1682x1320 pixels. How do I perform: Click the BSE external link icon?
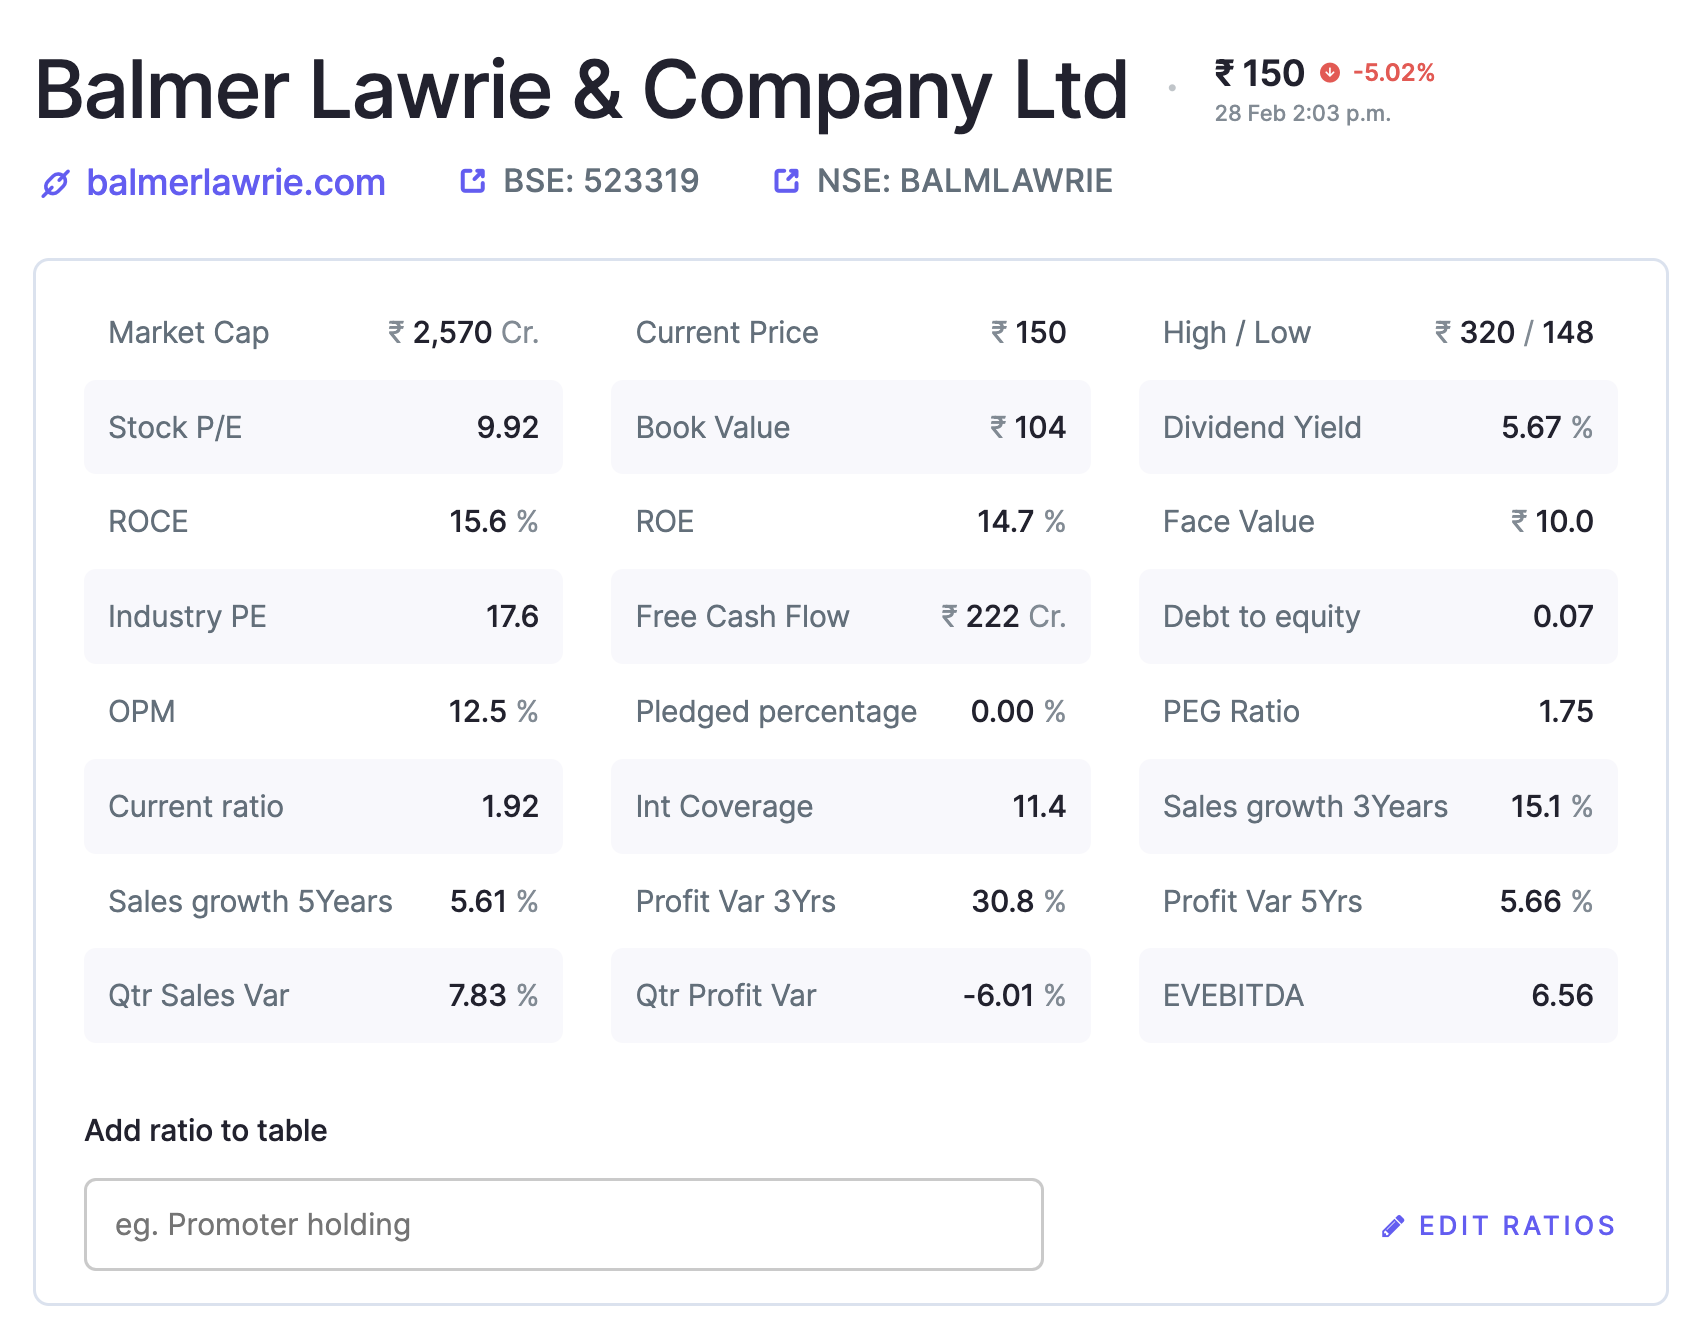(472, 181)
